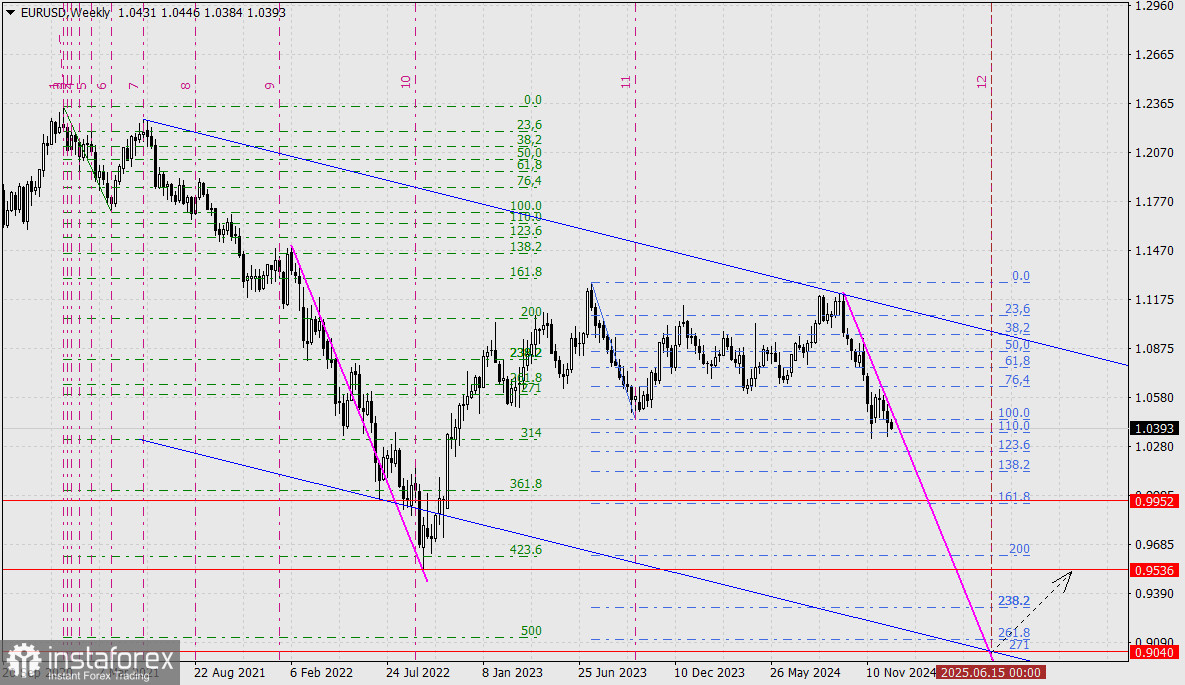
Task: Click the dashed arrow head near 0.9536
Action: 1068,574
